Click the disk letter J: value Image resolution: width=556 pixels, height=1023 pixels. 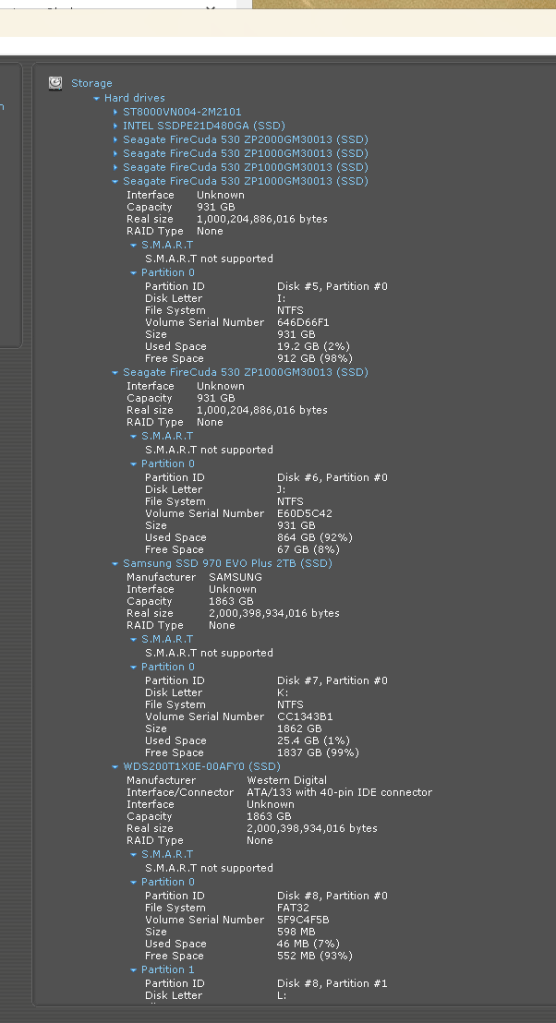[x=282, y=489]
